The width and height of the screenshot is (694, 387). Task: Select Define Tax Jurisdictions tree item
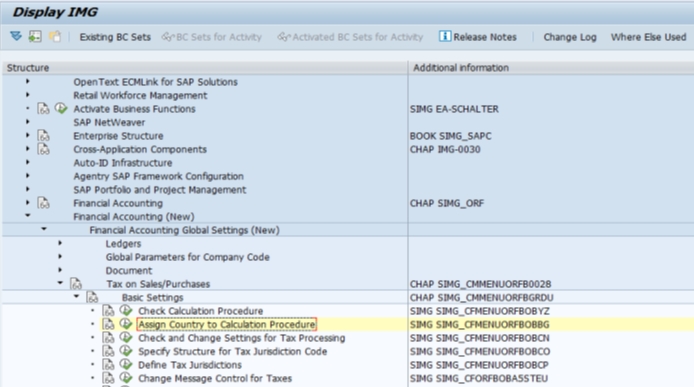pos(190,365)
